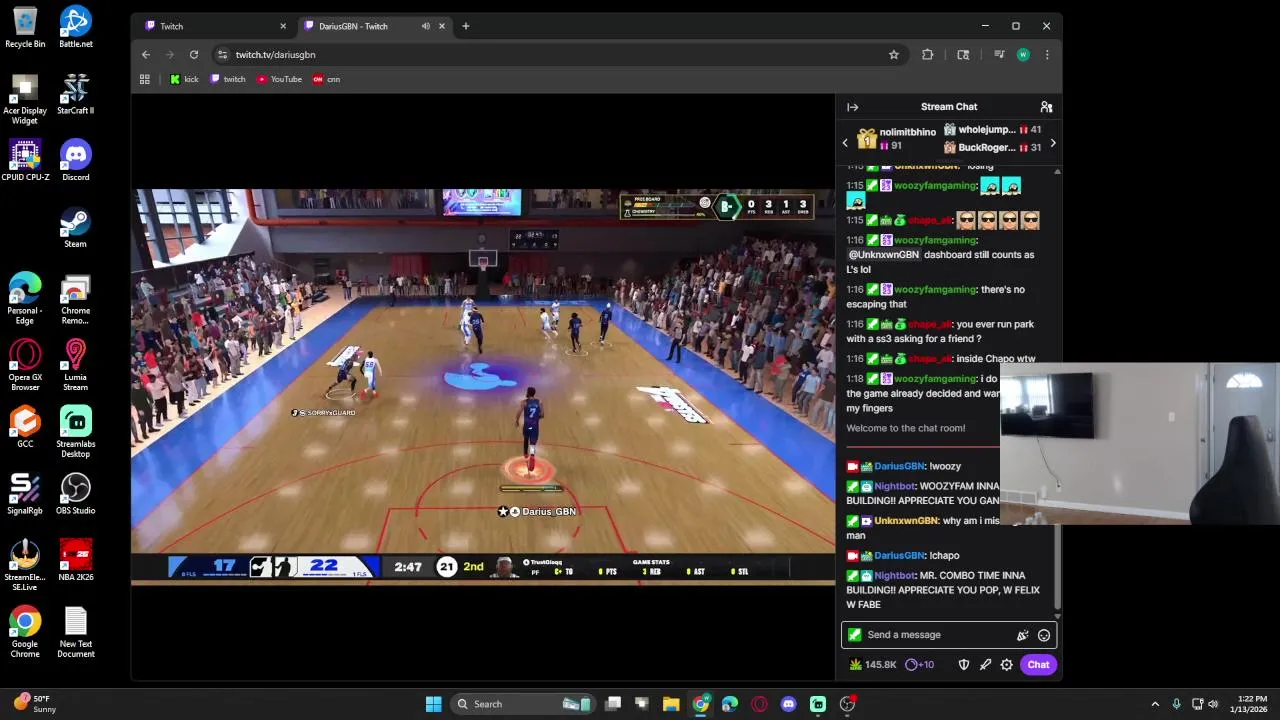Show next gift leaderboard entry
Viewport: 1280px width, 720px height.
pyautogui.click(x=1052, y=143)
